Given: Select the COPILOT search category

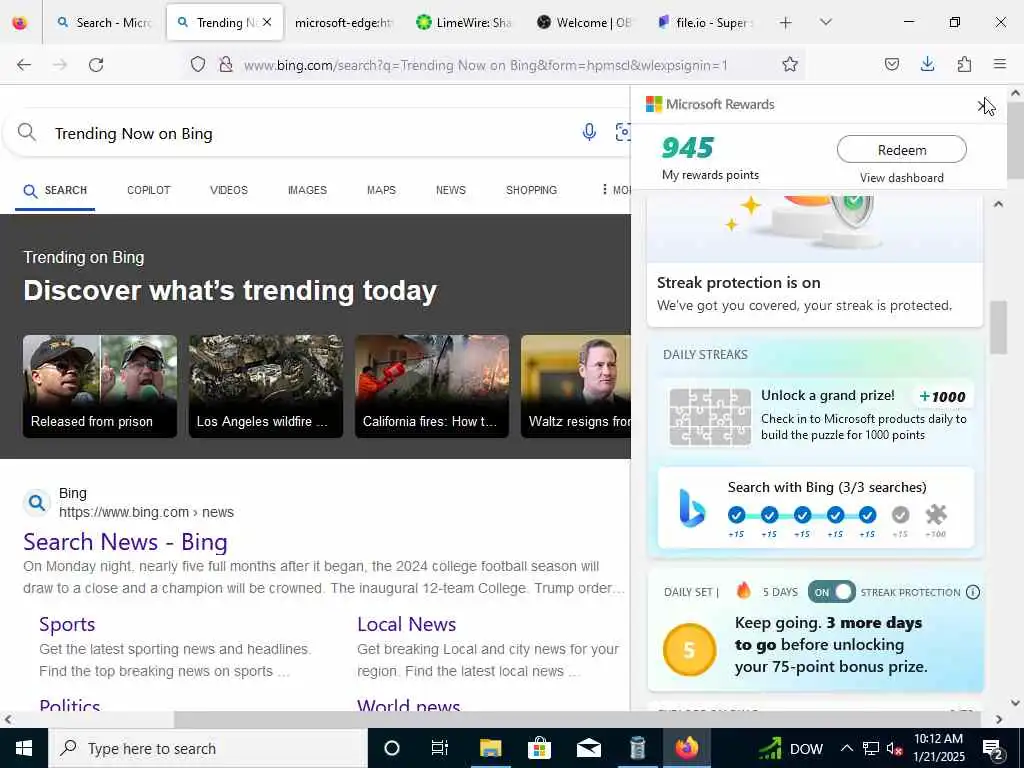Looking at the screenshot, I should (x=148, y=190).
